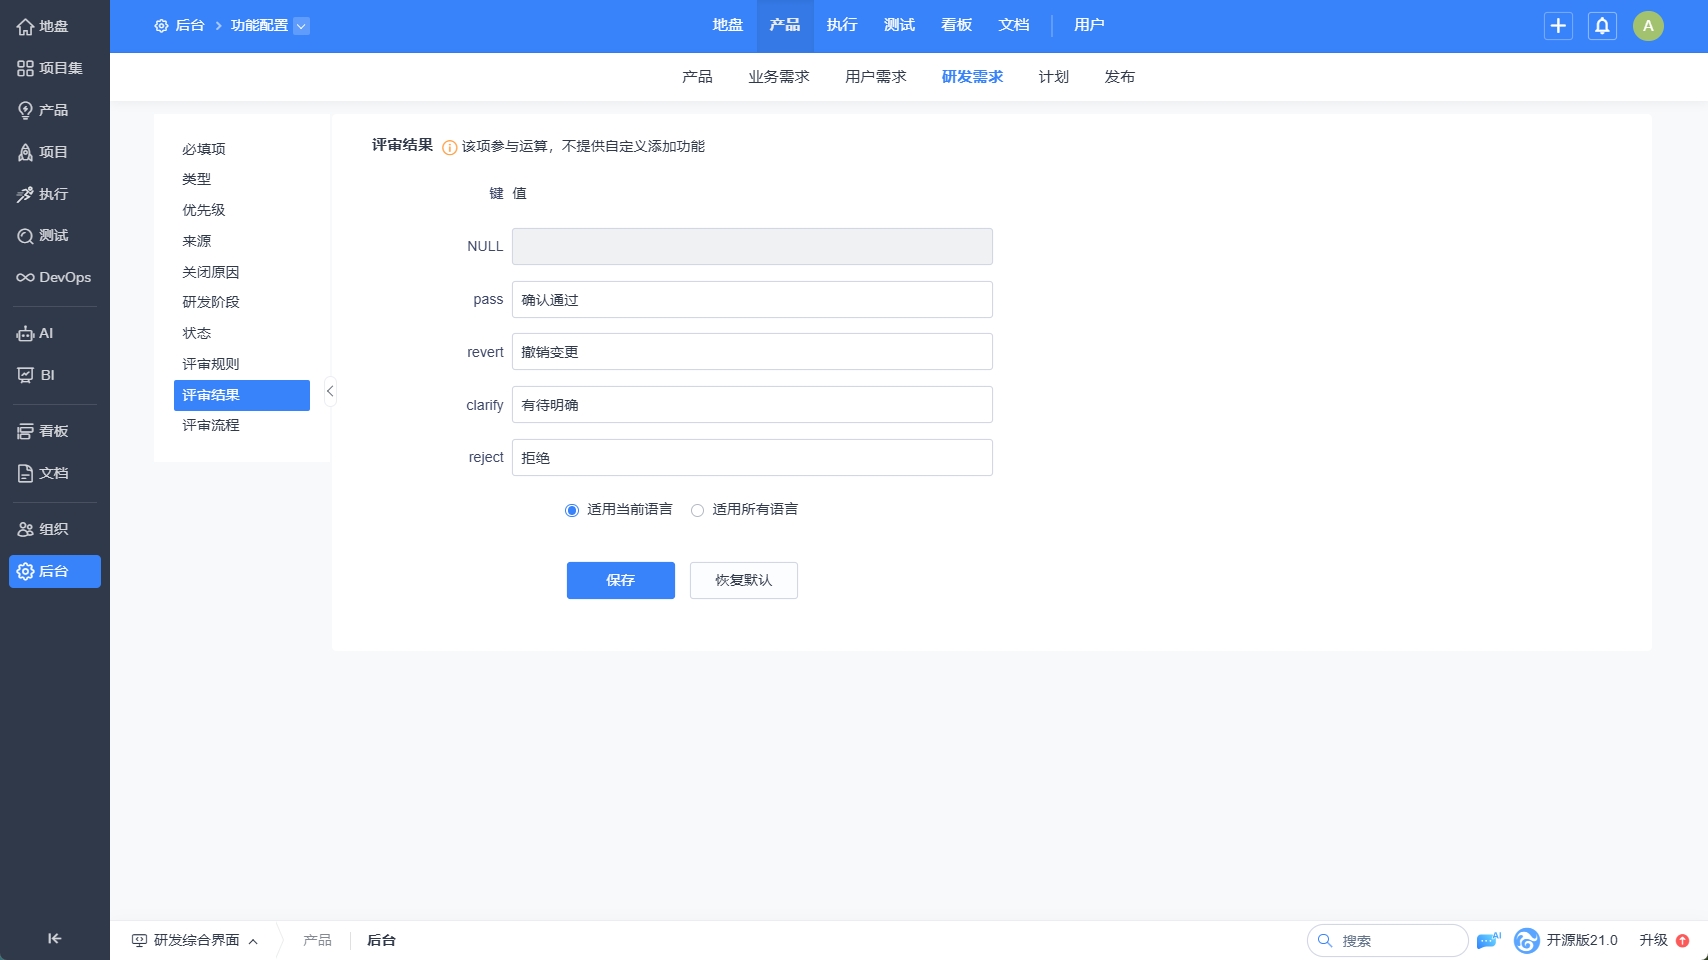
Task: Click the ZenTao logo in the status bar
Action: click(x=1526, y=940)
